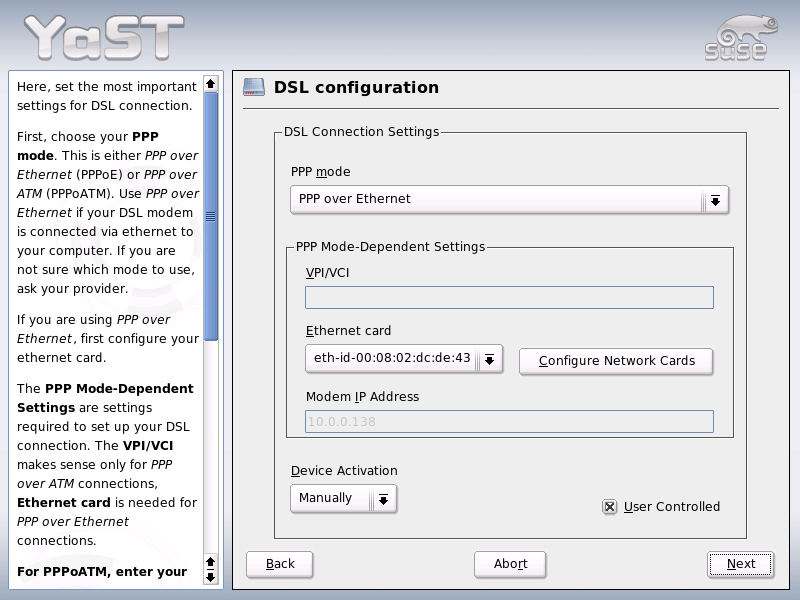
Task: Click the 'Device Activation' label
Action: 344,471
